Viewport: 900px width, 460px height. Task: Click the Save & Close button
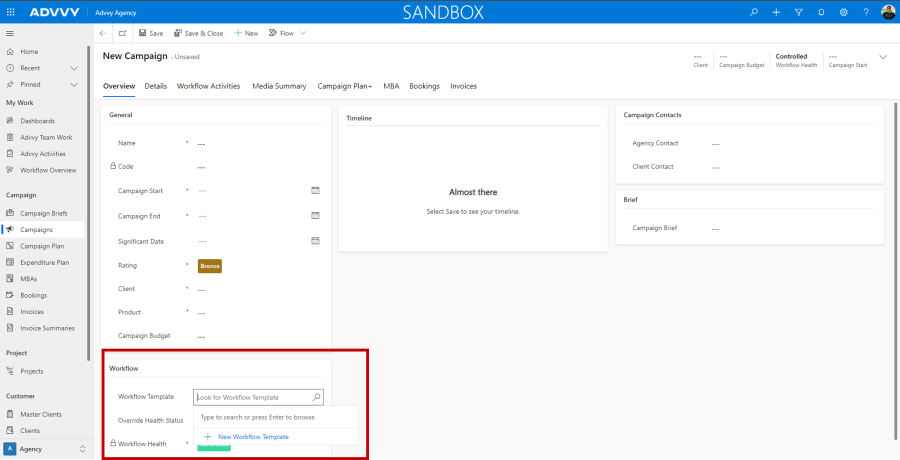click(199, 33)
